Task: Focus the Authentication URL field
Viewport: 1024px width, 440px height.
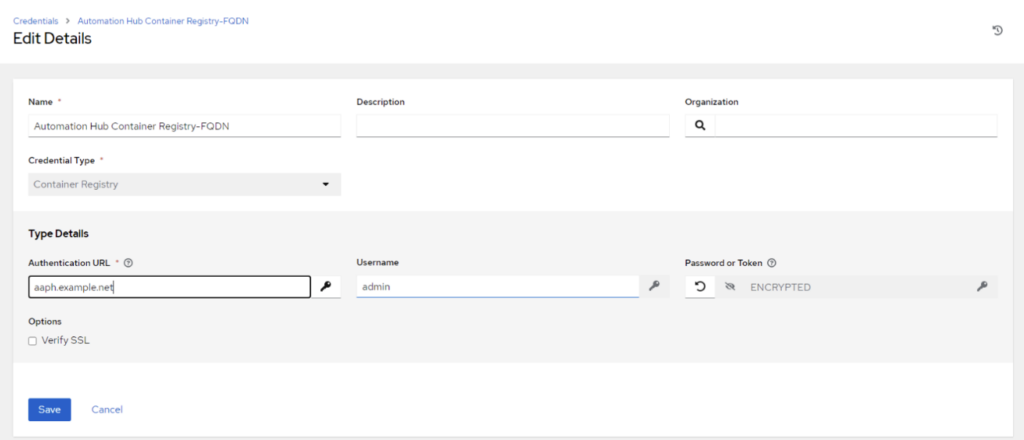Action: point(170,287)
